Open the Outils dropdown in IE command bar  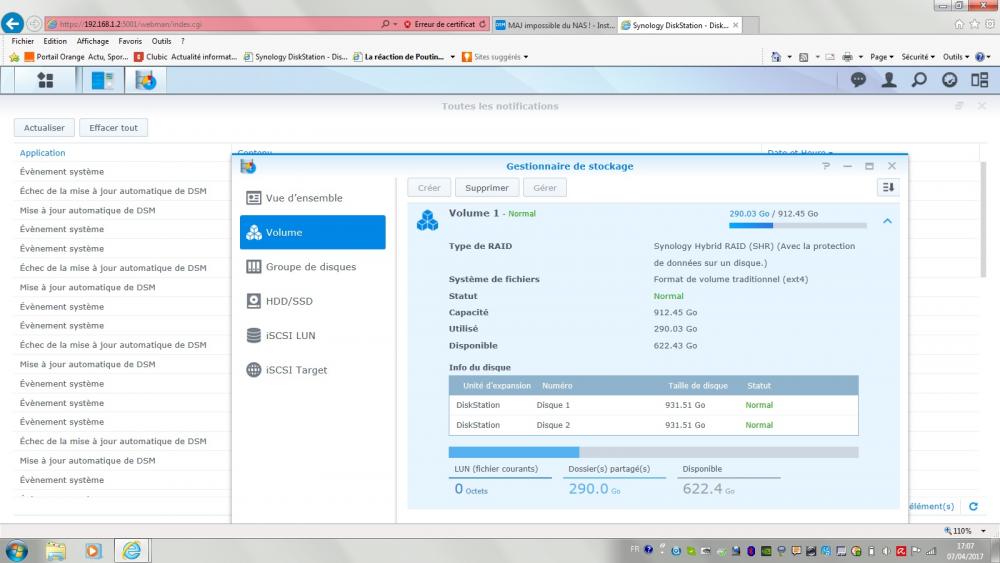pos(957,57)
